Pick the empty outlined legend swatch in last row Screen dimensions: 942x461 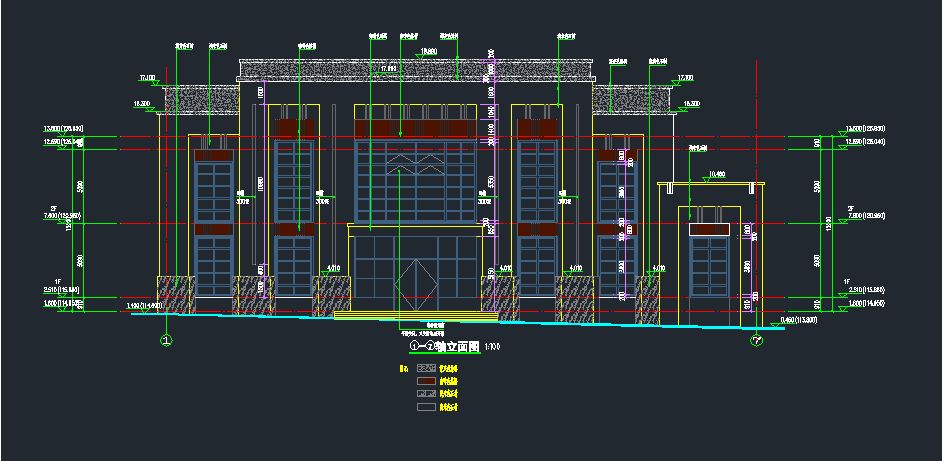click(426, 407)
